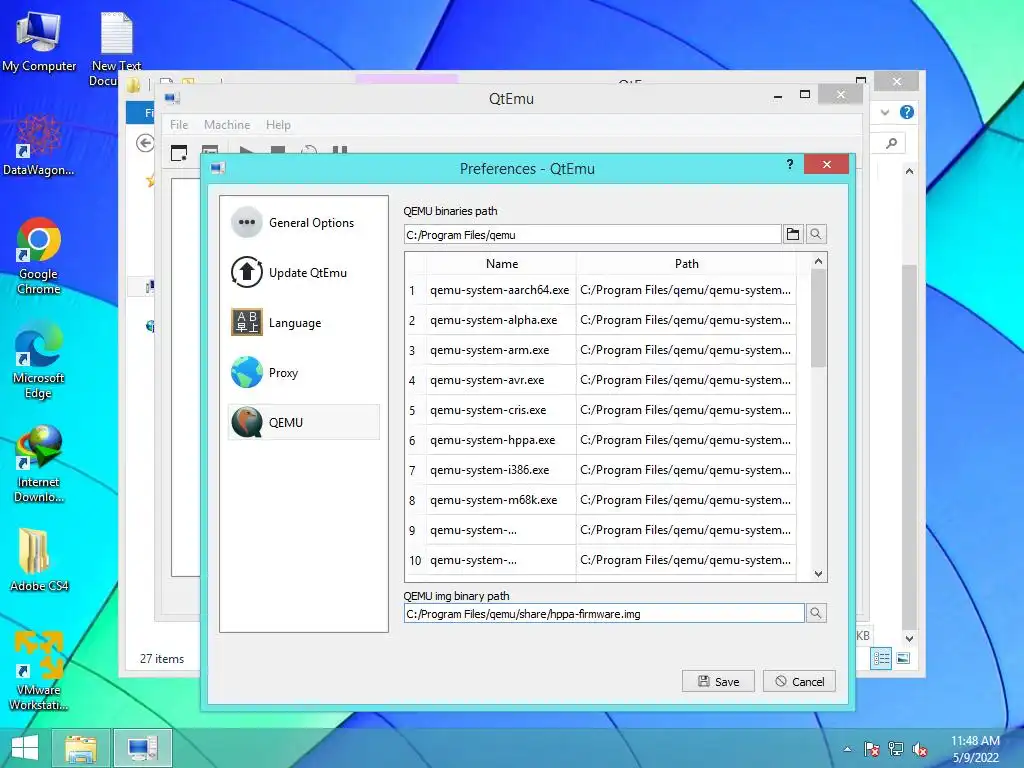Image resolution: width=1024 pixels, height=768 pixels.
Task: Open Internet Download Manager shortcut
Action: pos(39,464)
